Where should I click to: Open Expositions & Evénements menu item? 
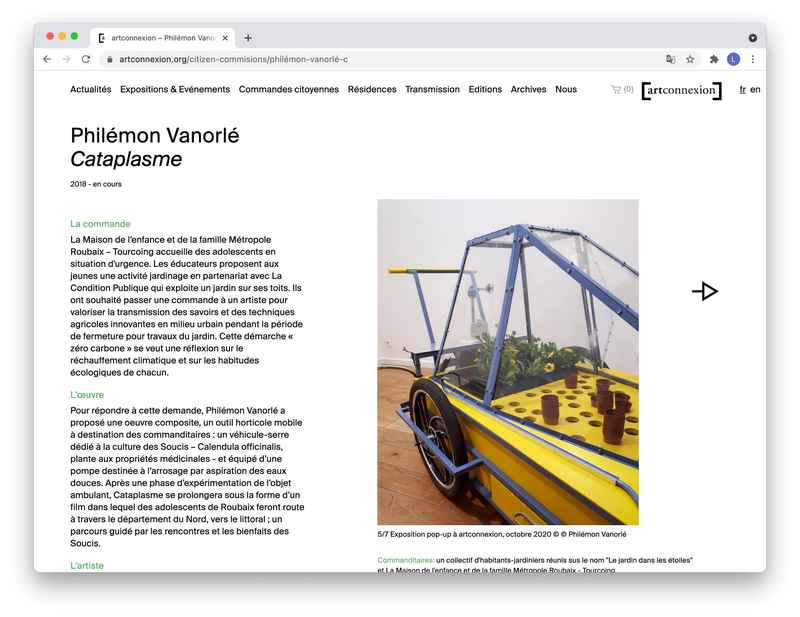tap(175, 89)
